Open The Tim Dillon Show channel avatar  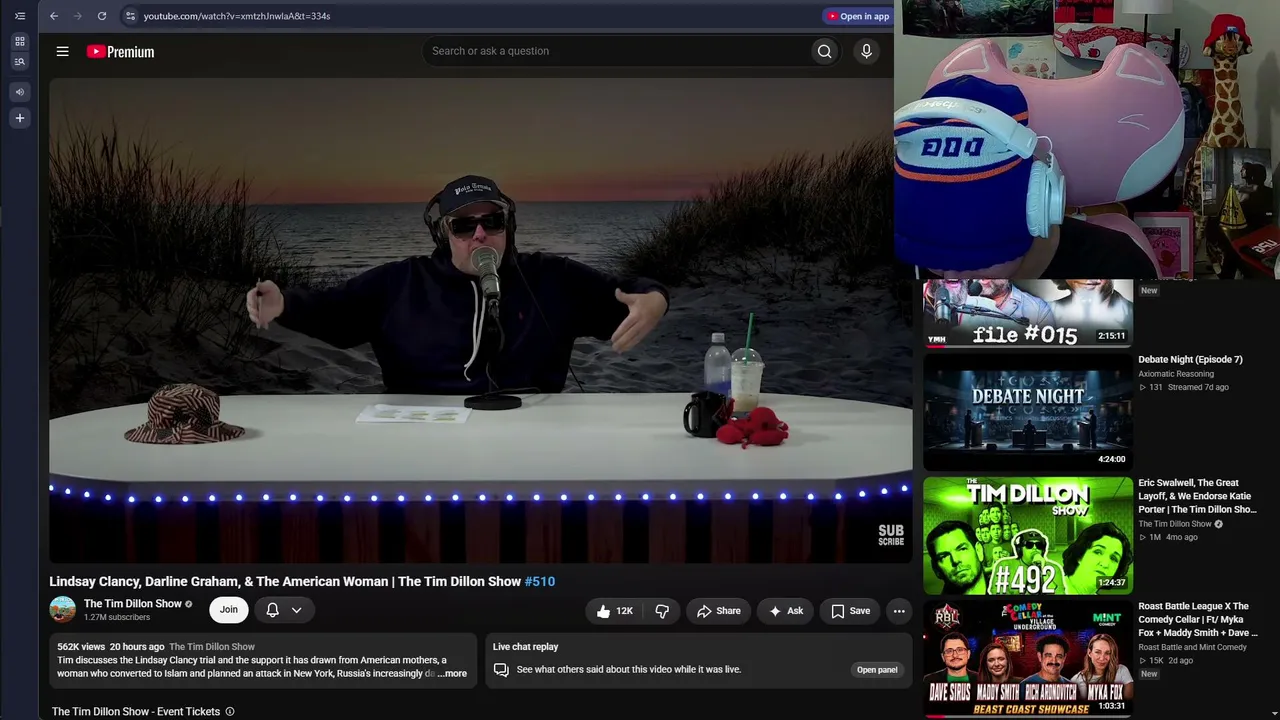(62, 610)
